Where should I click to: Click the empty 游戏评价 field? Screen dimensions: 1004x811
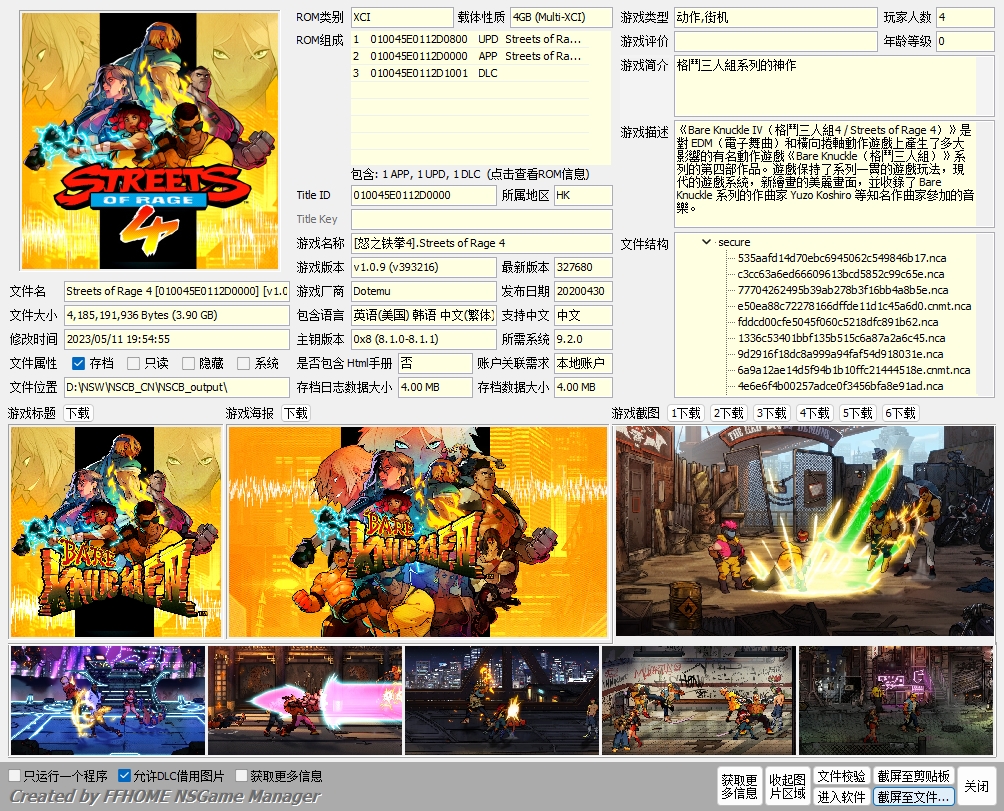click(775, 41)
